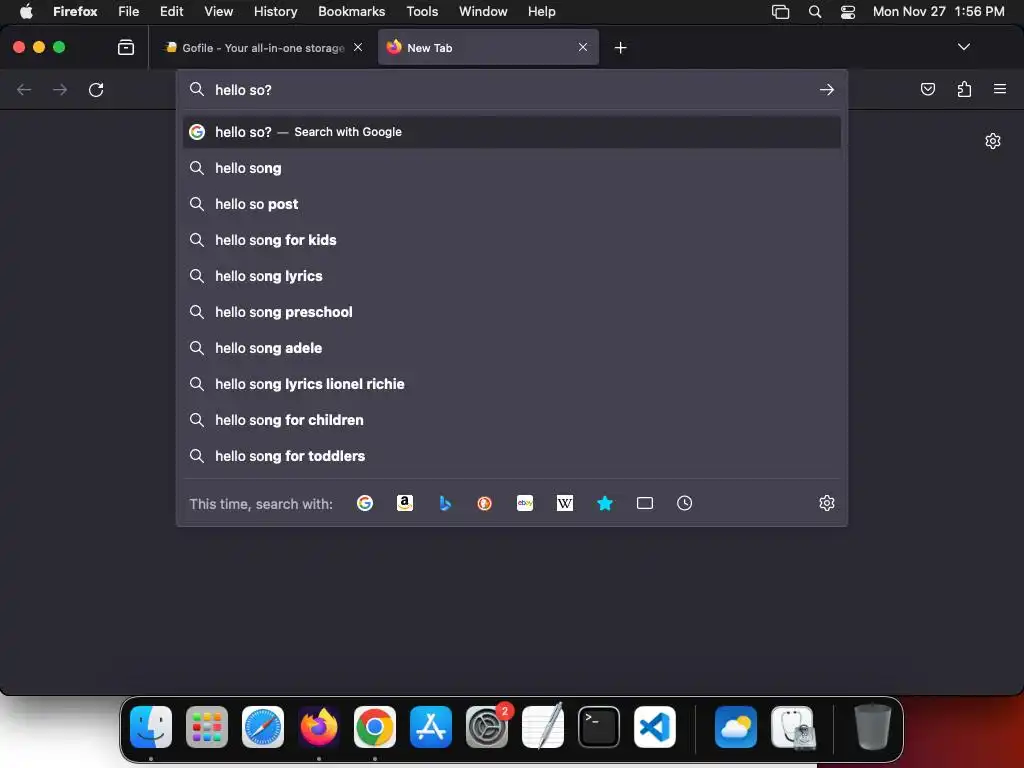Open the Window menu
The width and height of the screenshot is (1024, 768).
coord(483,11)
